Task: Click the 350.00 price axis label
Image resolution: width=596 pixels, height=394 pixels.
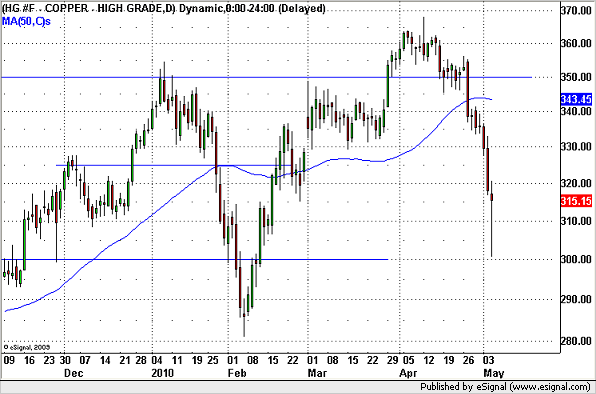Action: pyautogui.click(x=576, y=77)
